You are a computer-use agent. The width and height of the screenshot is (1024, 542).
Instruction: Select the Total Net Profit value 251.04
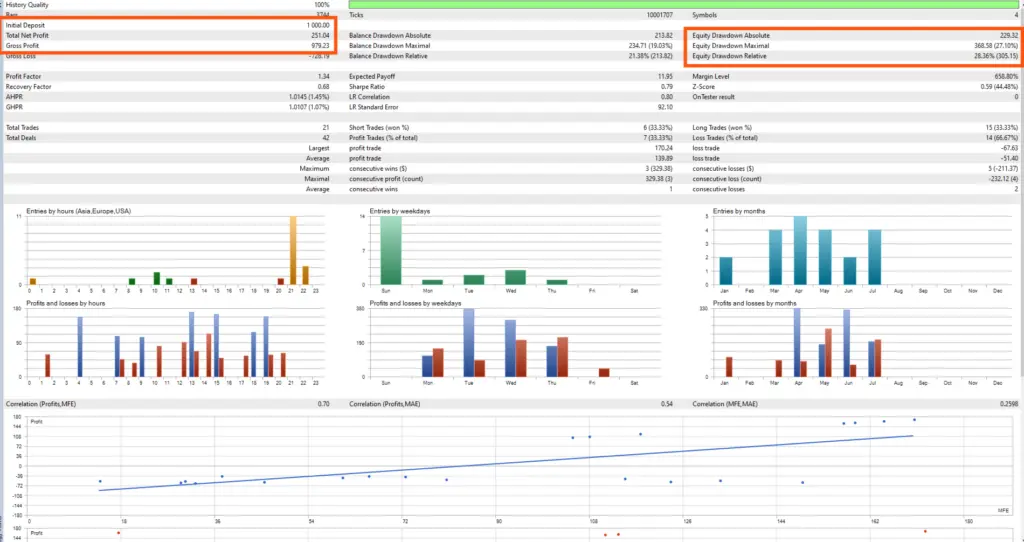(321, 35)
